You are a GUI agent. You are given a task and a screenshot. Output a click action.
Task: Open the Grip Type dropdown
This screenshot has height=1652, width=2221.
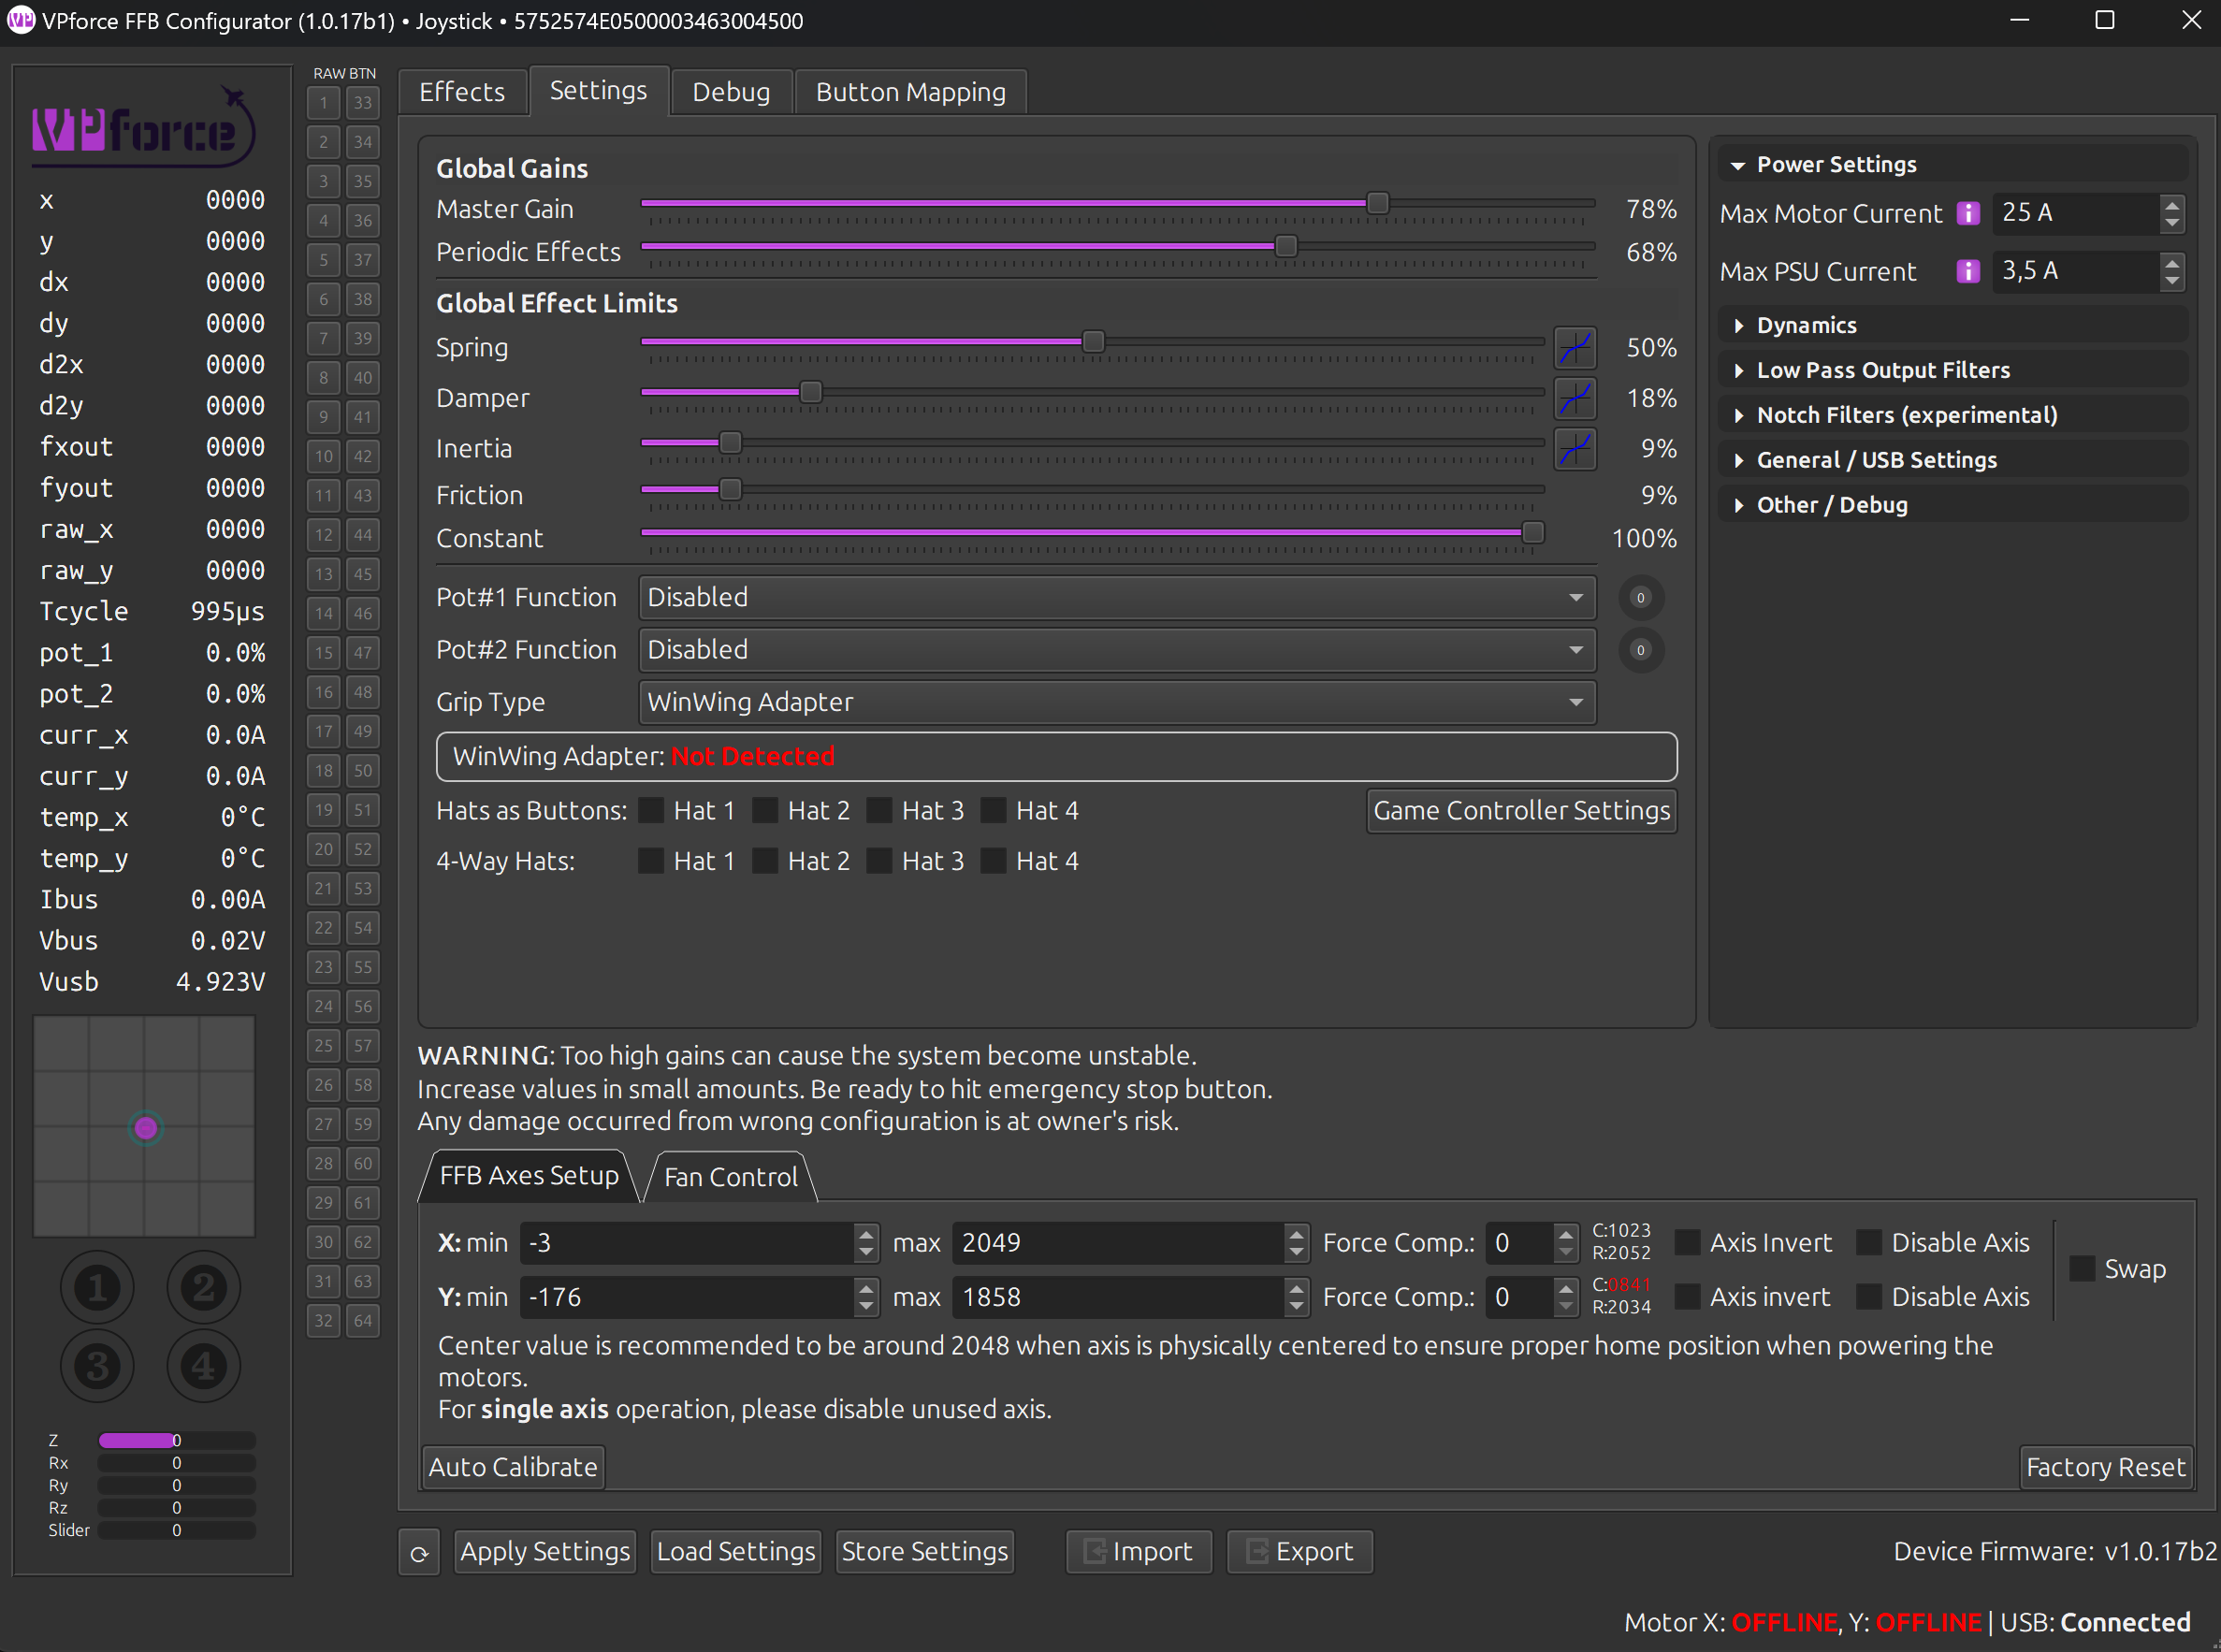1116,702
